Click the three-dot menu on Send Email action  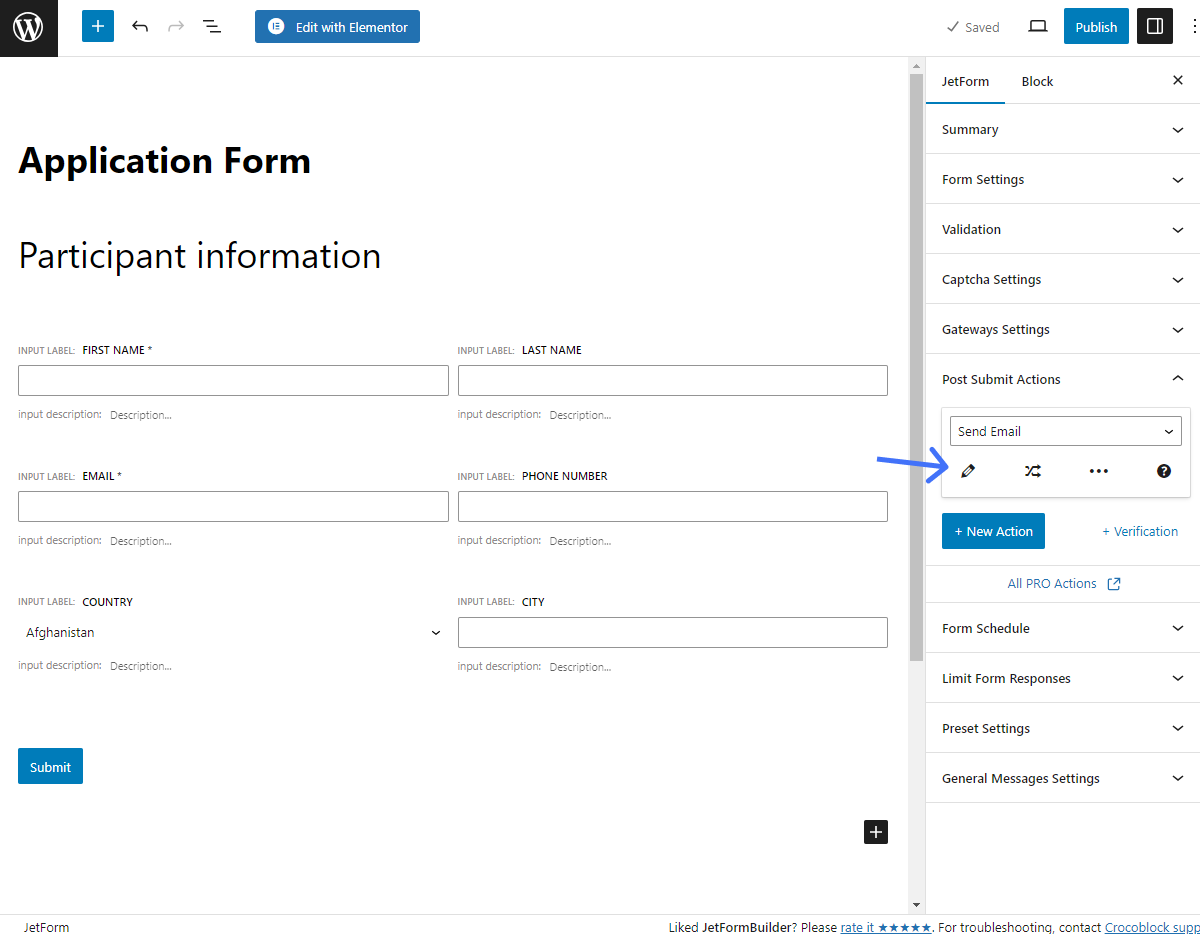(x=1098, y=470)
